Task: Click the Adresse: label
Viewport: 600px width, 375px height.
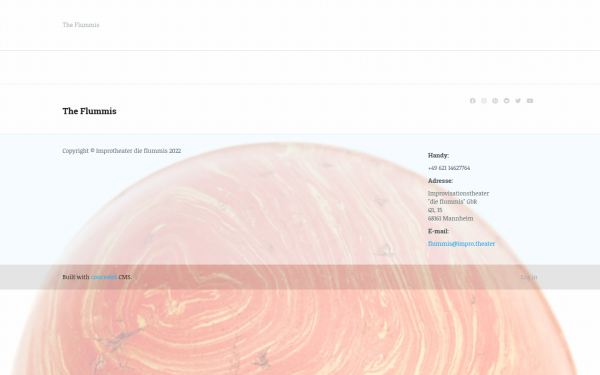Action: coord(440,181)
